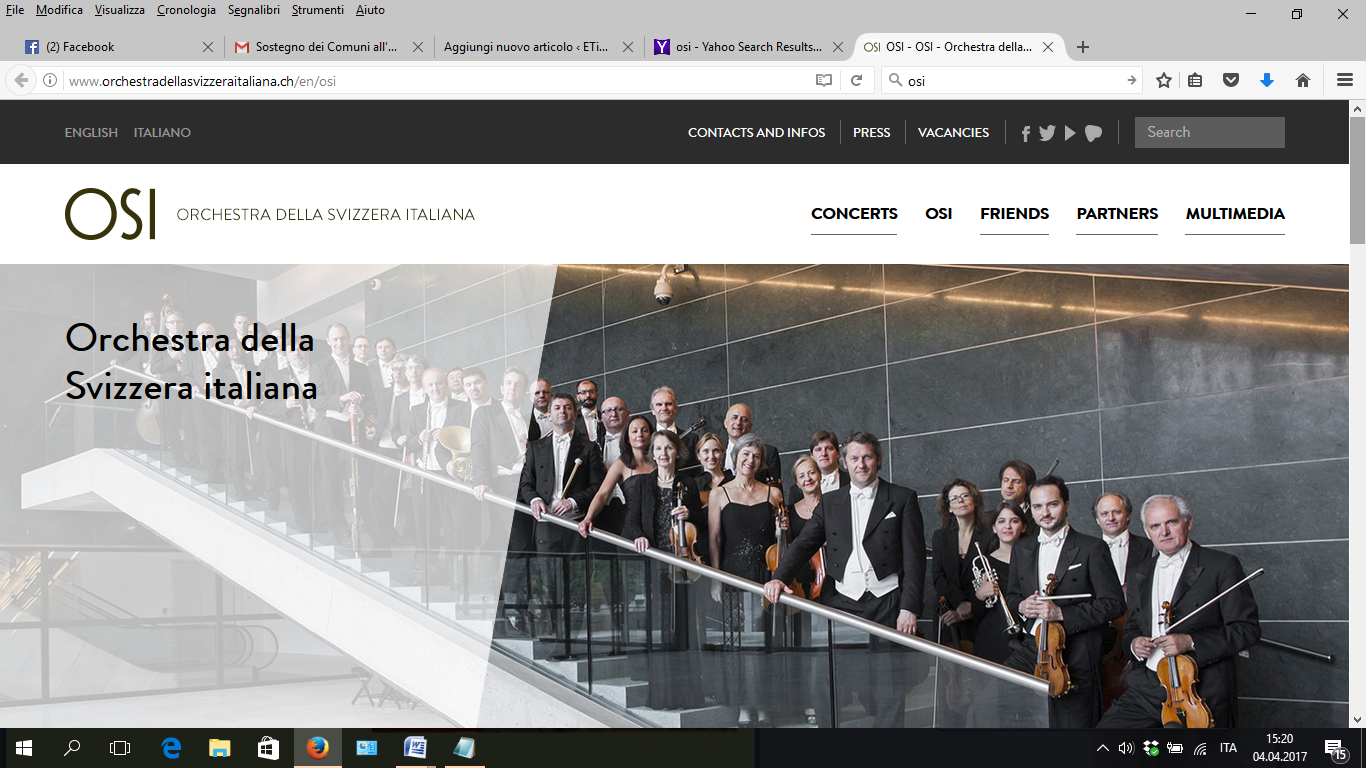Open a new tab with plus button
The width and height of the screenshot is (1366, 768).
pyautogui.click(x=1082, y=47)
